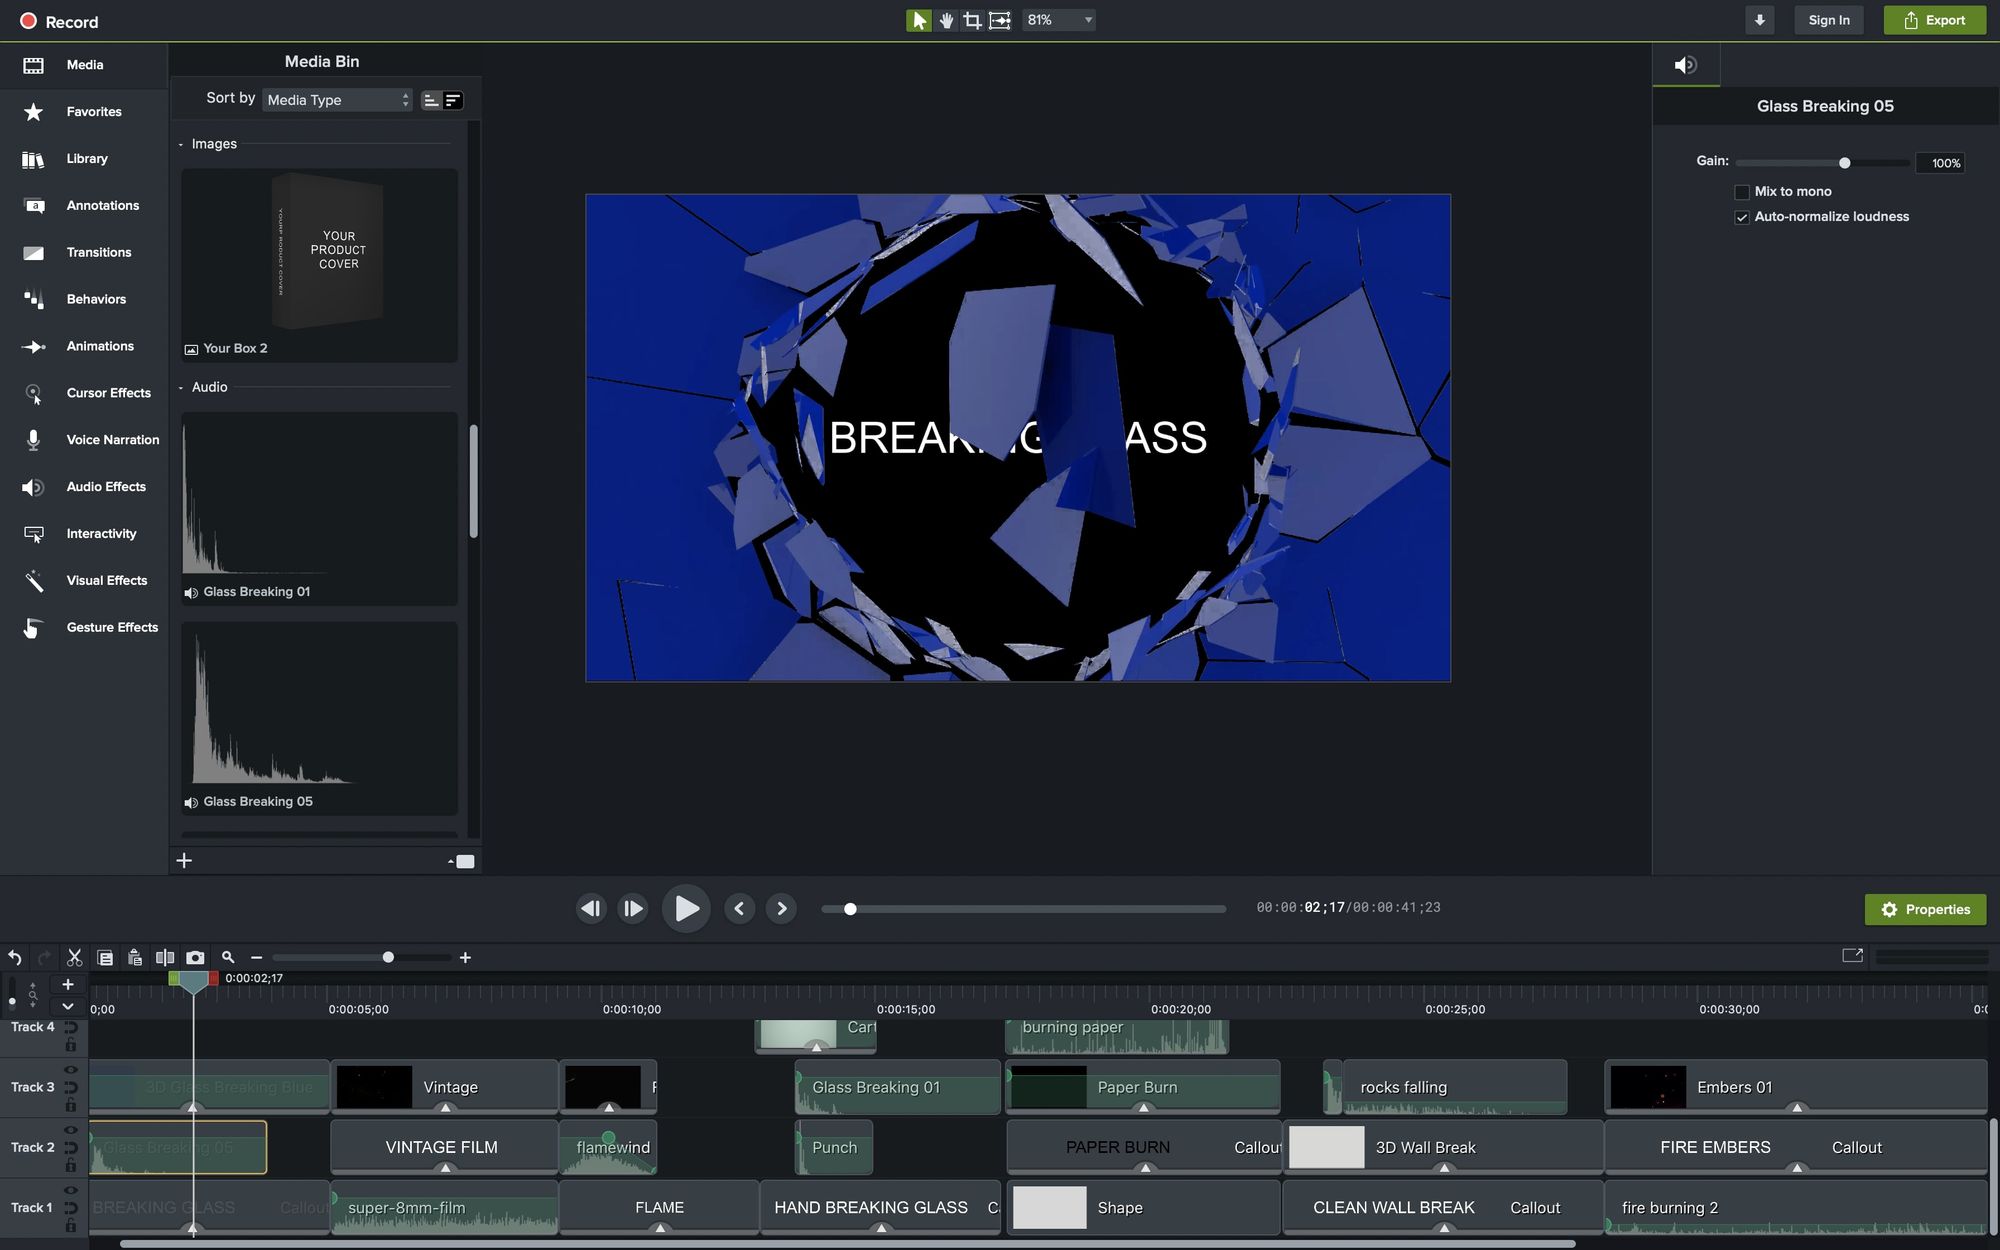Screen dimensions: 2000x1250
Task: Hide Track 1 using its eye icon
Action: coord(71,1190)
